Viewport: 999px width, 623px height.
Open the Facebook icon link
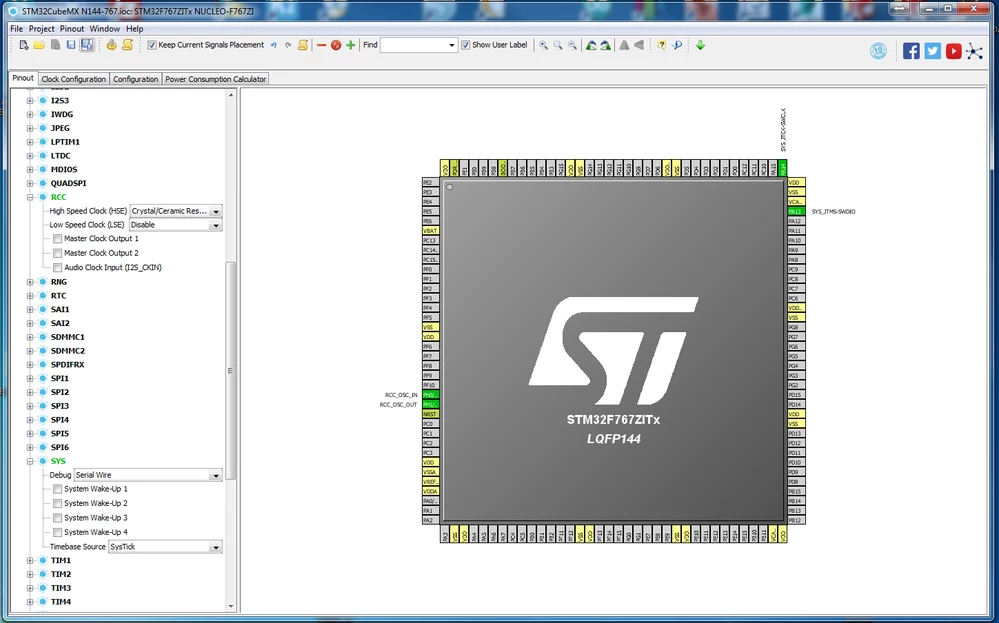click(911, 51)
